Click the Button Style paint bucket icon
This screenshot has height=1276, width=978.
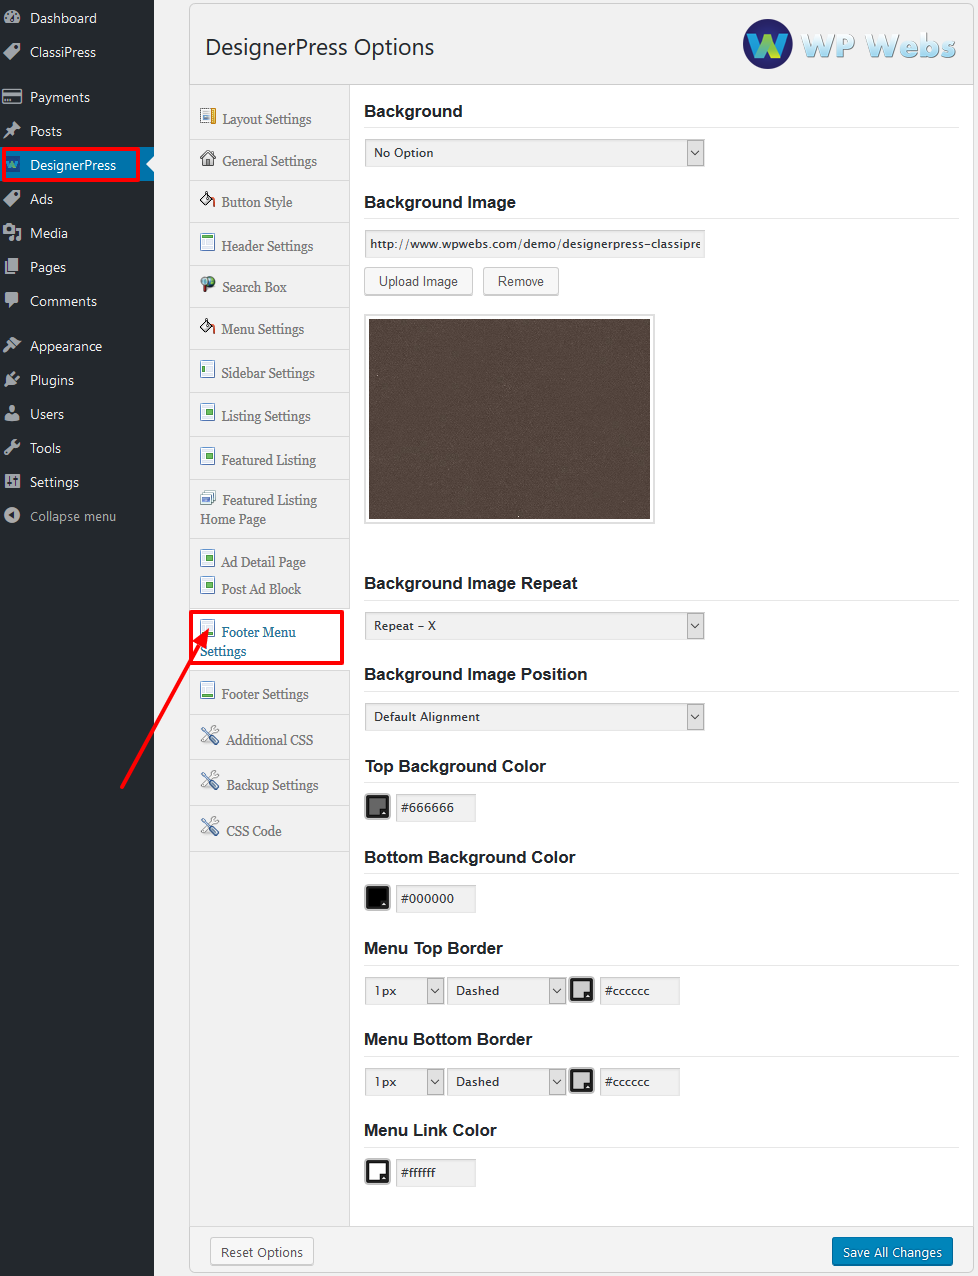tap(208, 199)
